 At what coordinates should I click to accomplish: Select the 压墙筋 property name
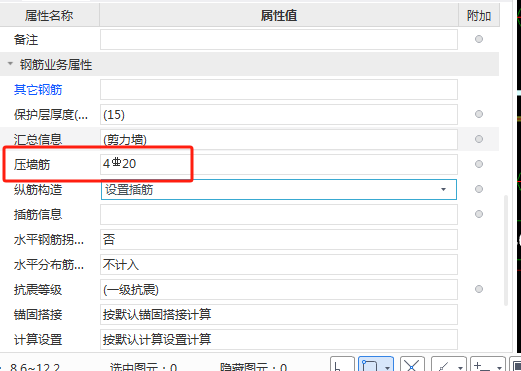(x=32, y=165)
